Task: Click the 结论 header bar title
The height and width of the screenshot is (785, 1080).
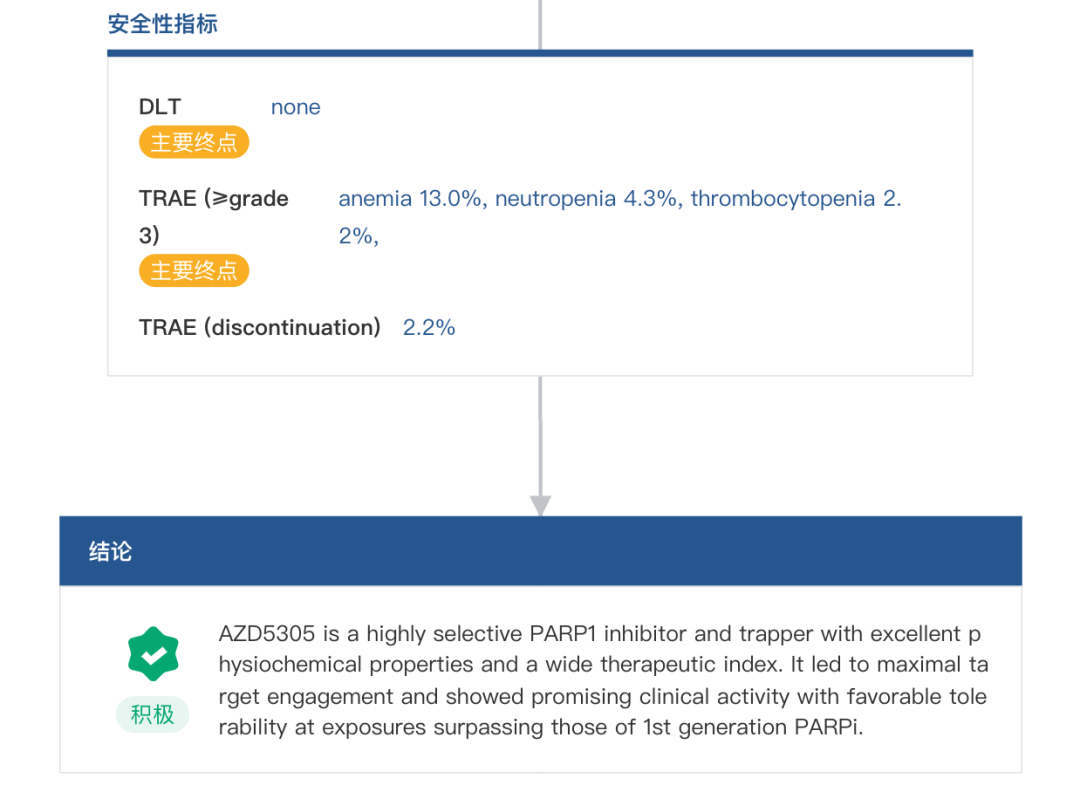Action: pos(110,551)
